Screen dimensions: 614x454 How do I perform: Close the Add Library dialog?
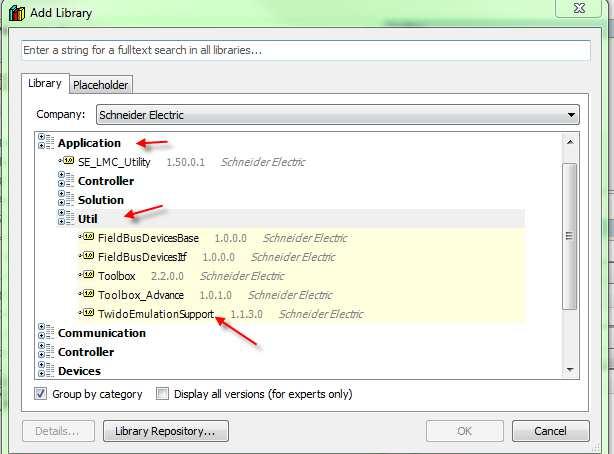pos(579,8)
